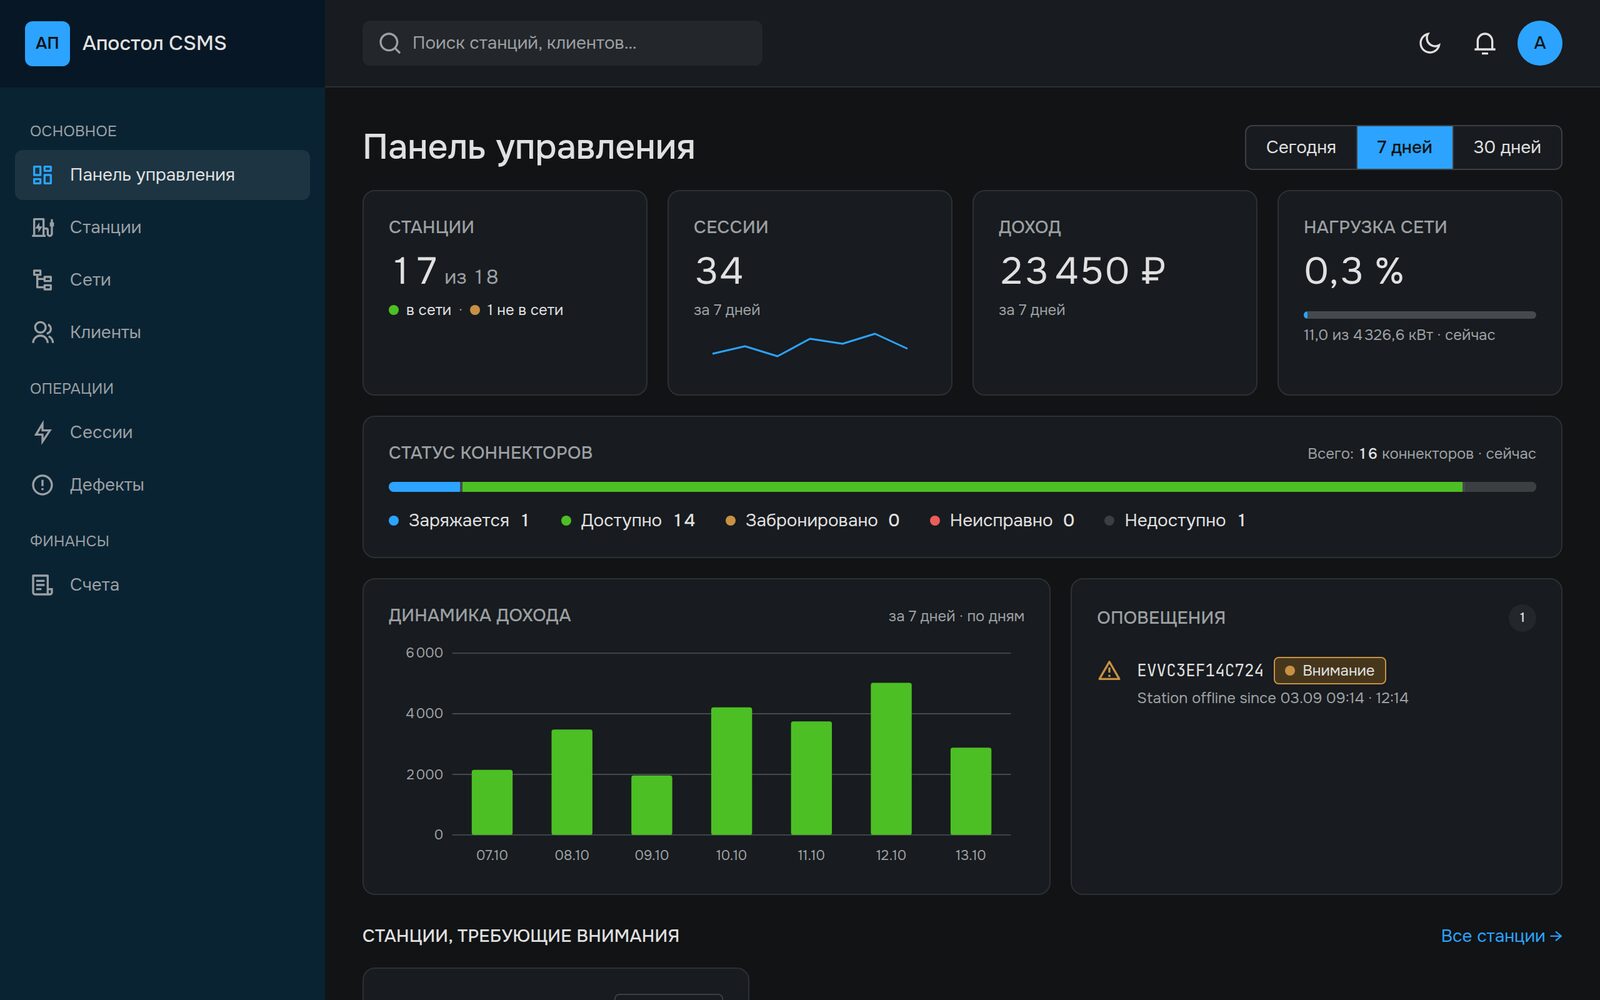Click the Сессии lightning bolt icon
1600x1000 pixels.
[x=42, y=432]
